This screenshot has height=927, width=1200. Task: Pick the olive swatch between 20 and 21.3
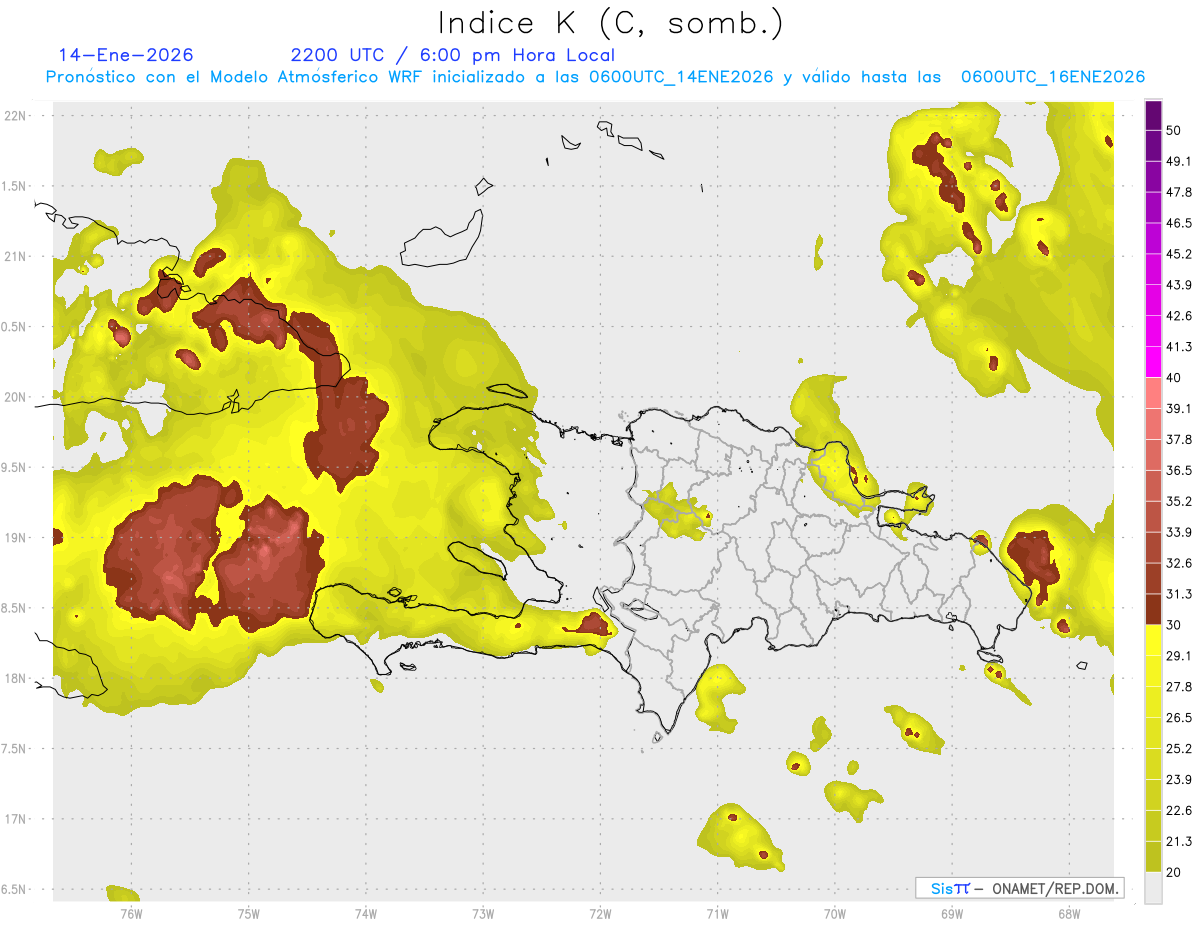pyautogui.click(x=1153, y=857)
